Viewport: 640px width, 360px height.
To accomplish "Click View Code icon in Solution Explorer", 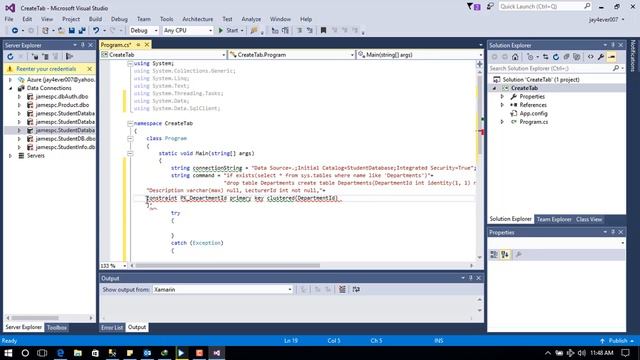I will pyautogui.click(x=590, y=57).
